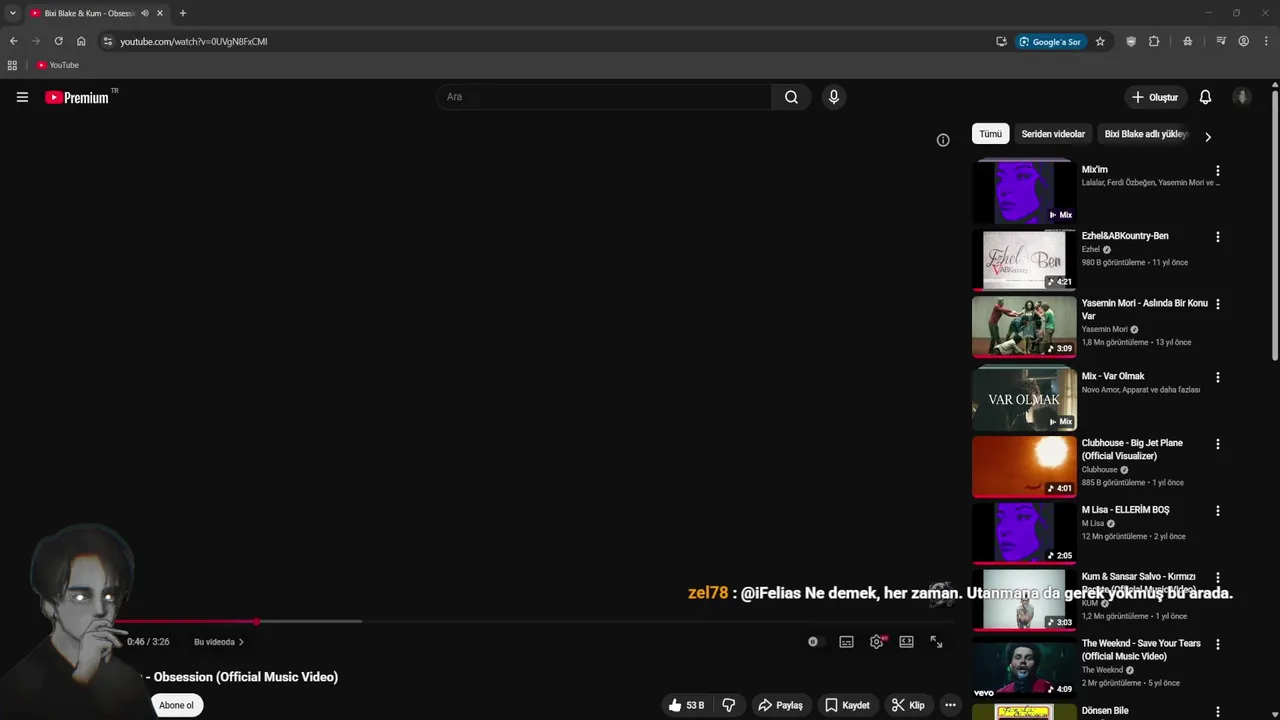Image resolution: width=1280 pixels, height=720 pixels.
Task: Open the YouTube account avatar menu
Action: [x=1242, y=97]
